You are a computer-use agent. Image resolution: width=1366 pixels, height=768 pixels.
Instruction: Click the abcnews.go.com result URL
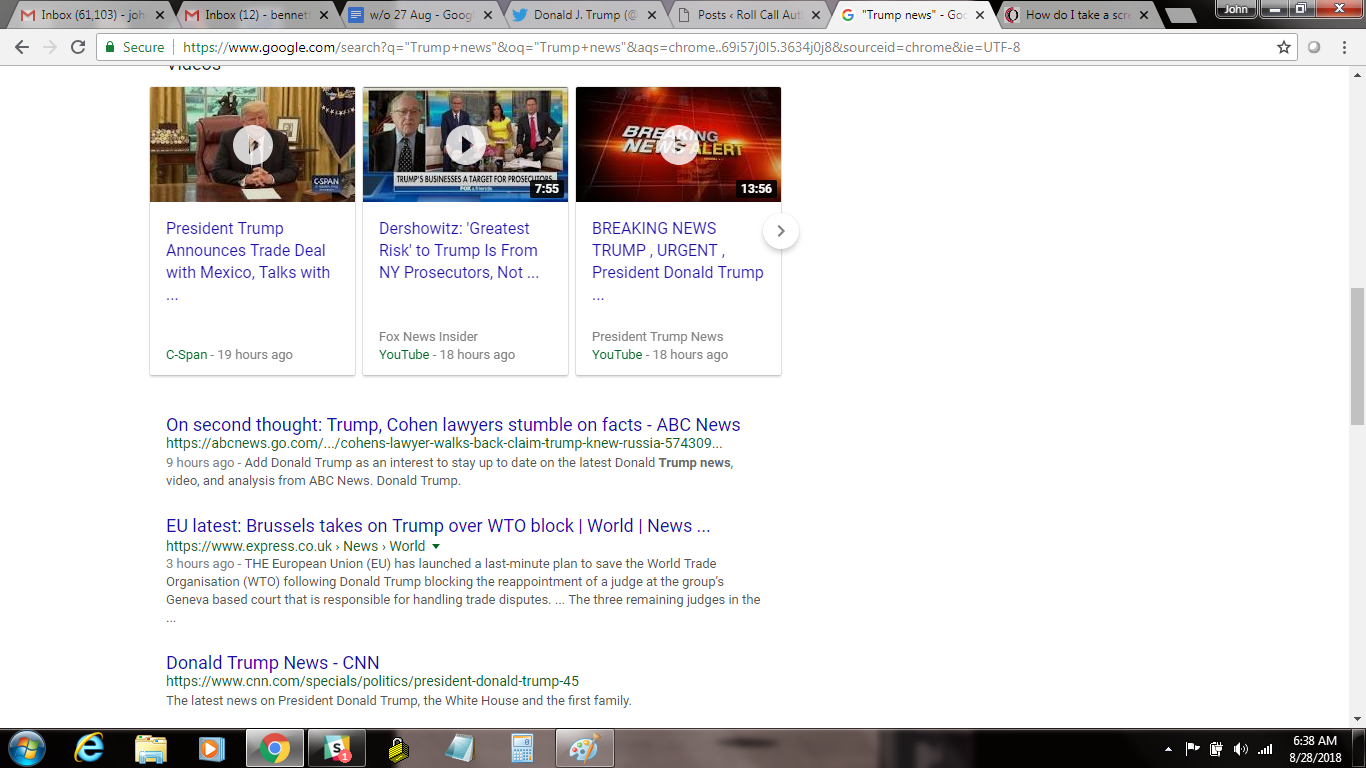click(444, 444)
